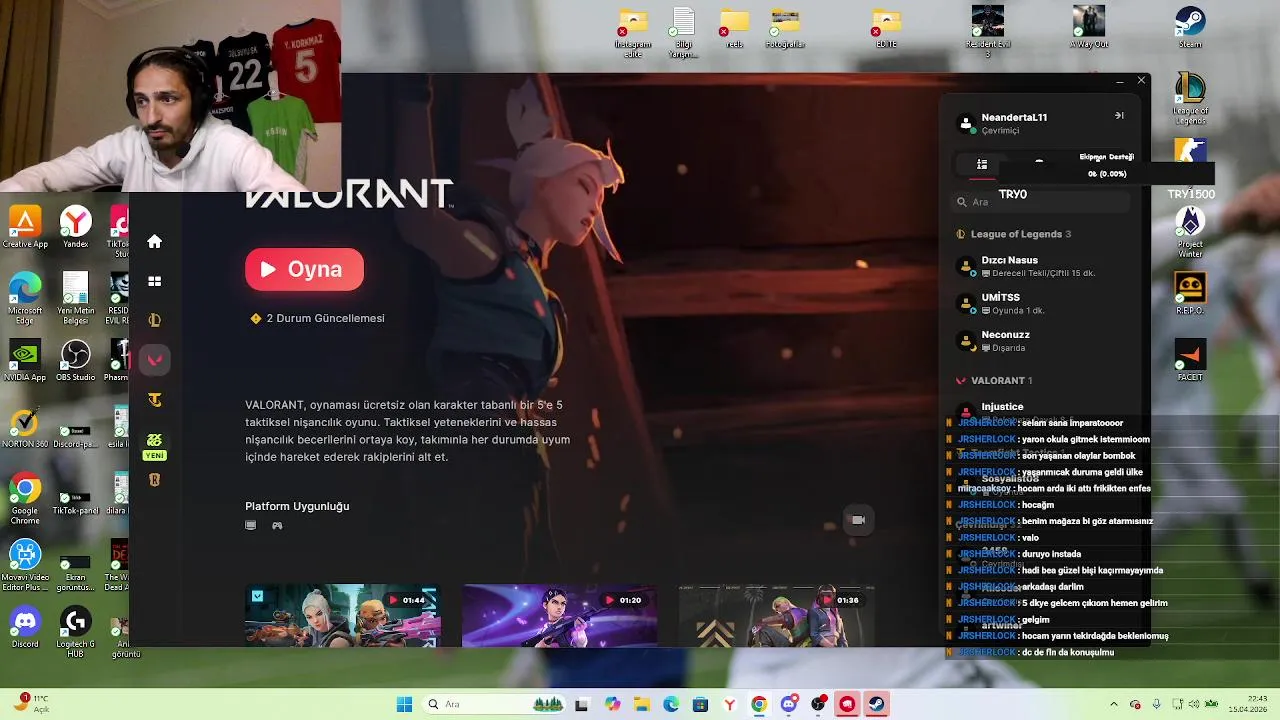Screen dimensions: 1280x720
Task: Select friend Neconuzz
Action: 1040,340
